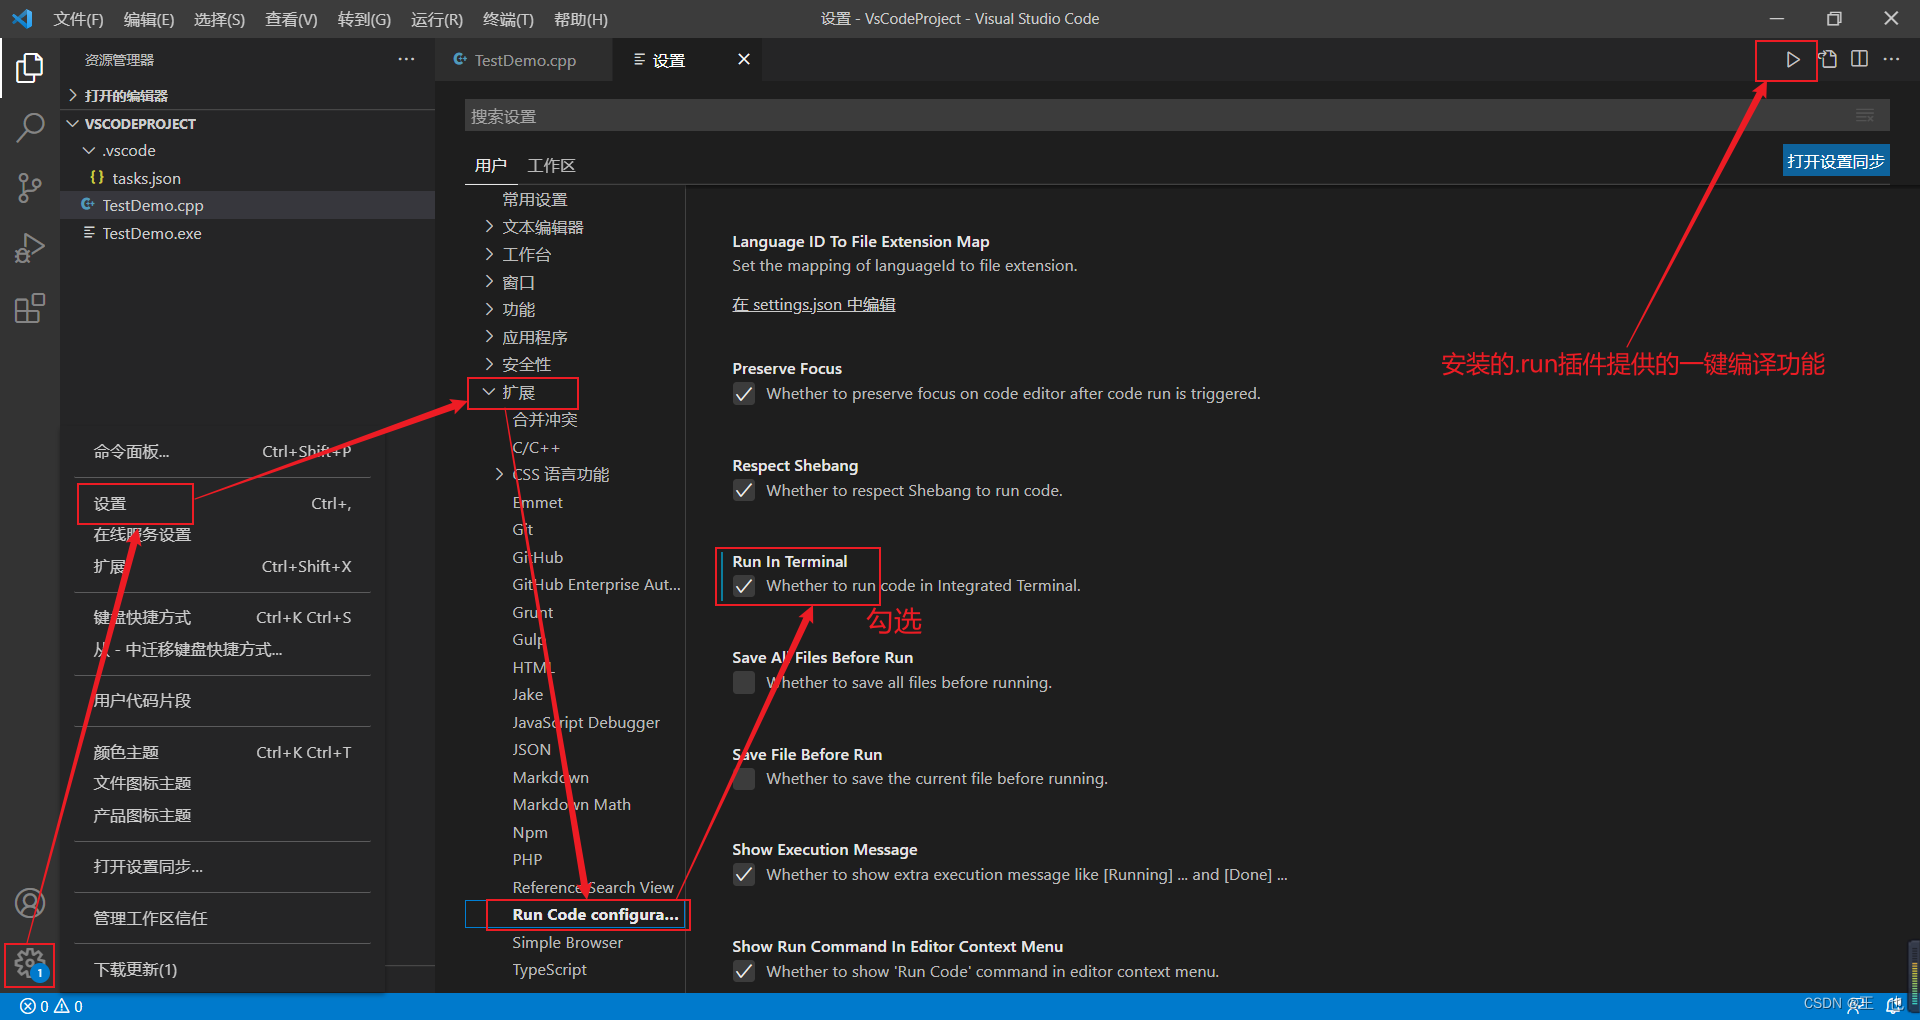Choose 下载更新(1) menu entry
Viewport: 1920px width, 1020px height.
tap(222, 970)
